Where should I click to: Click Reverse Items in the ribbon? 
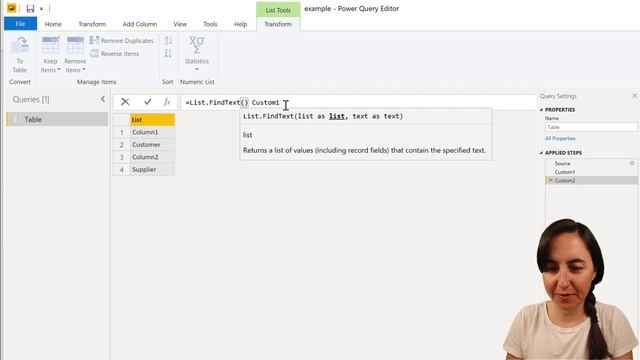pos(115,53)
